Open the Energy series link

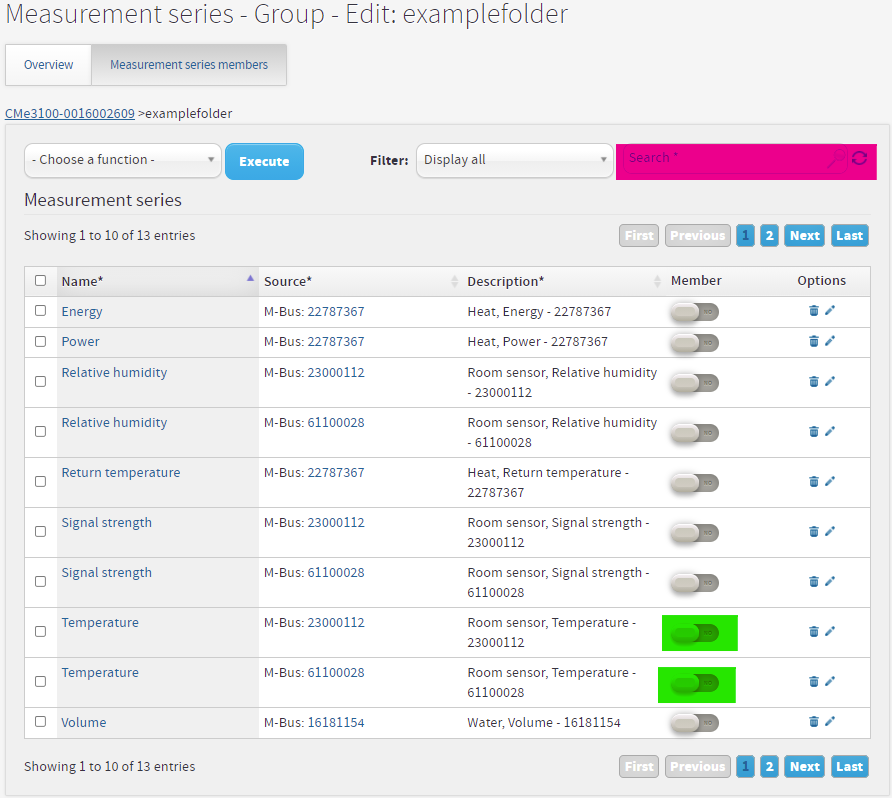click(x=82, y=312)
